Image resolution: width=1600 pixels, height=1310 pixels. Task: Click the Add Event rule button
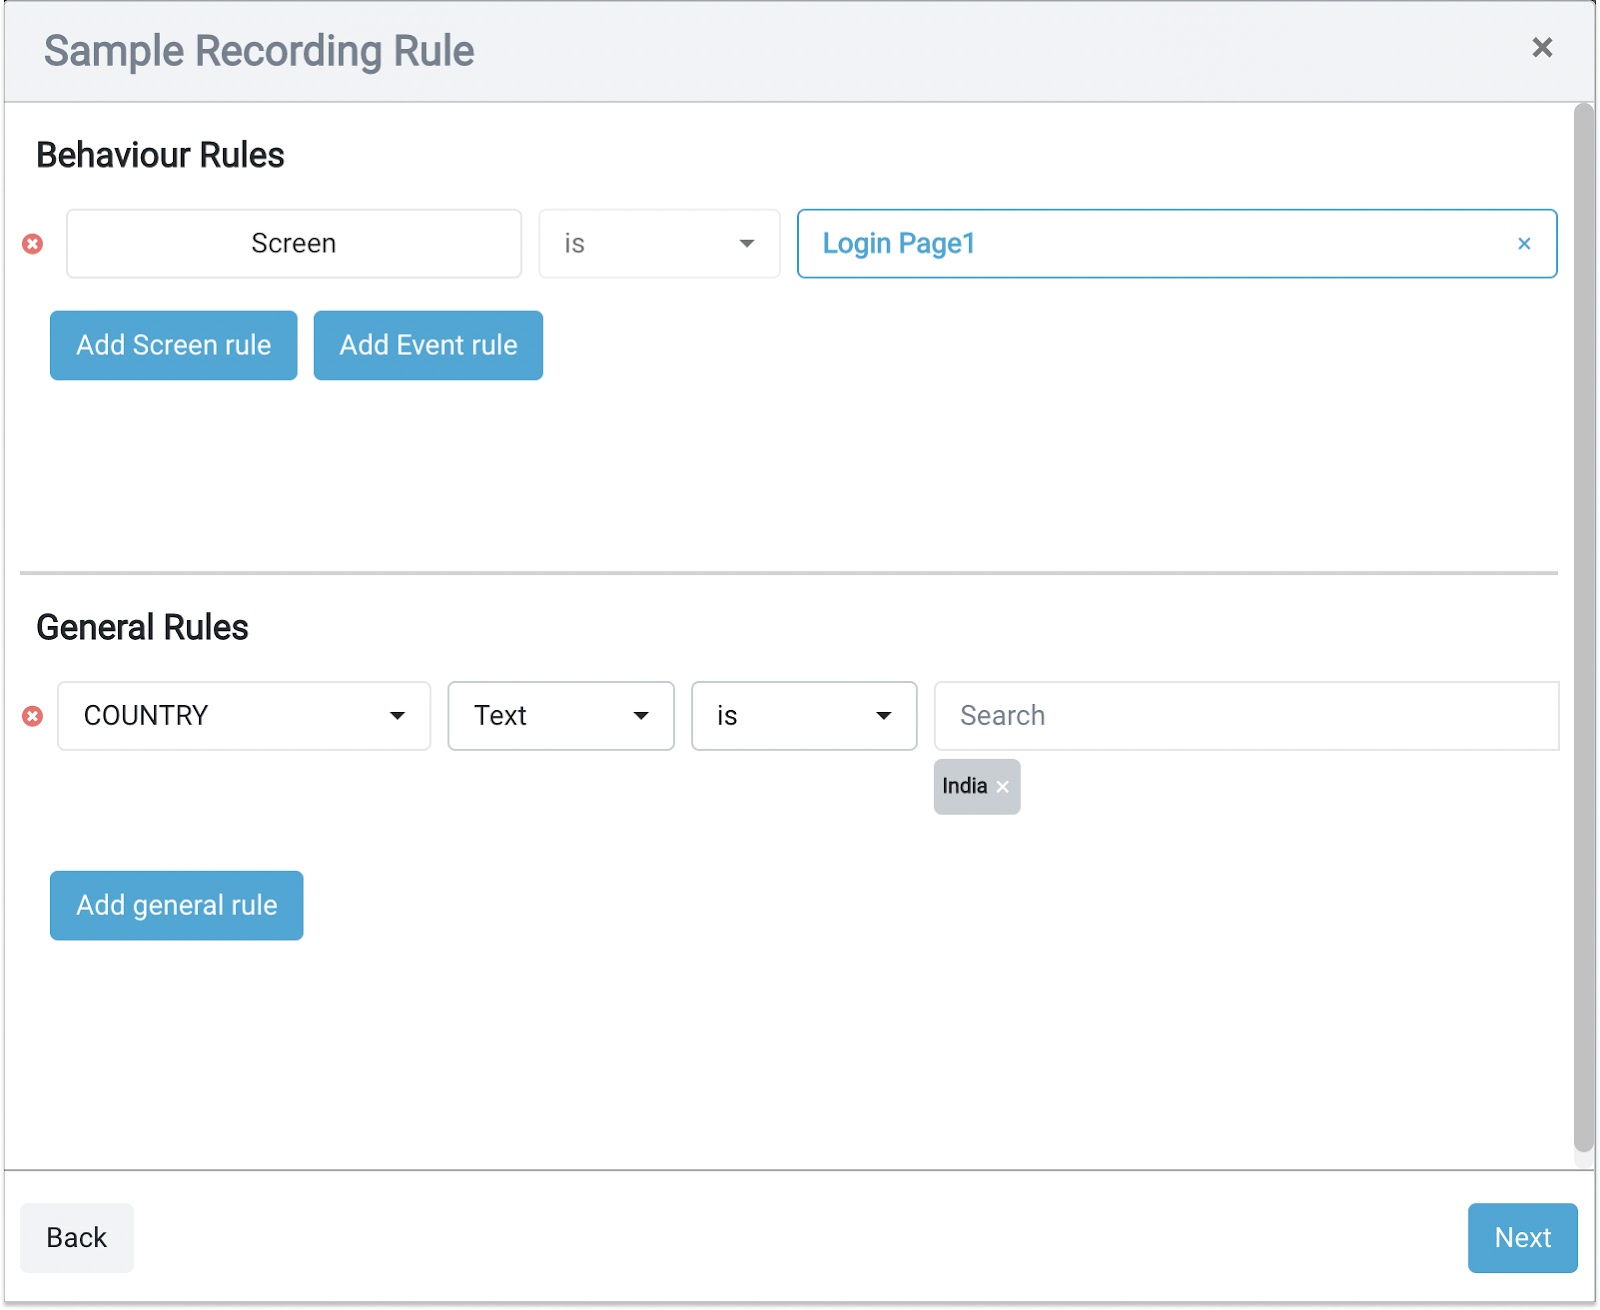[428, 346]
